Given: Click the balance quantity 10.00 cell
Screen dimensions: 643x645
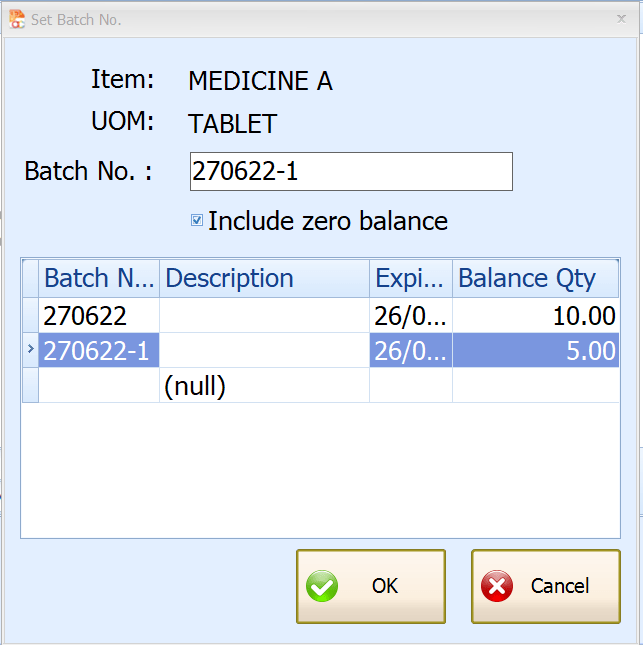Looking at the screenshot, I should click(535, 316).
